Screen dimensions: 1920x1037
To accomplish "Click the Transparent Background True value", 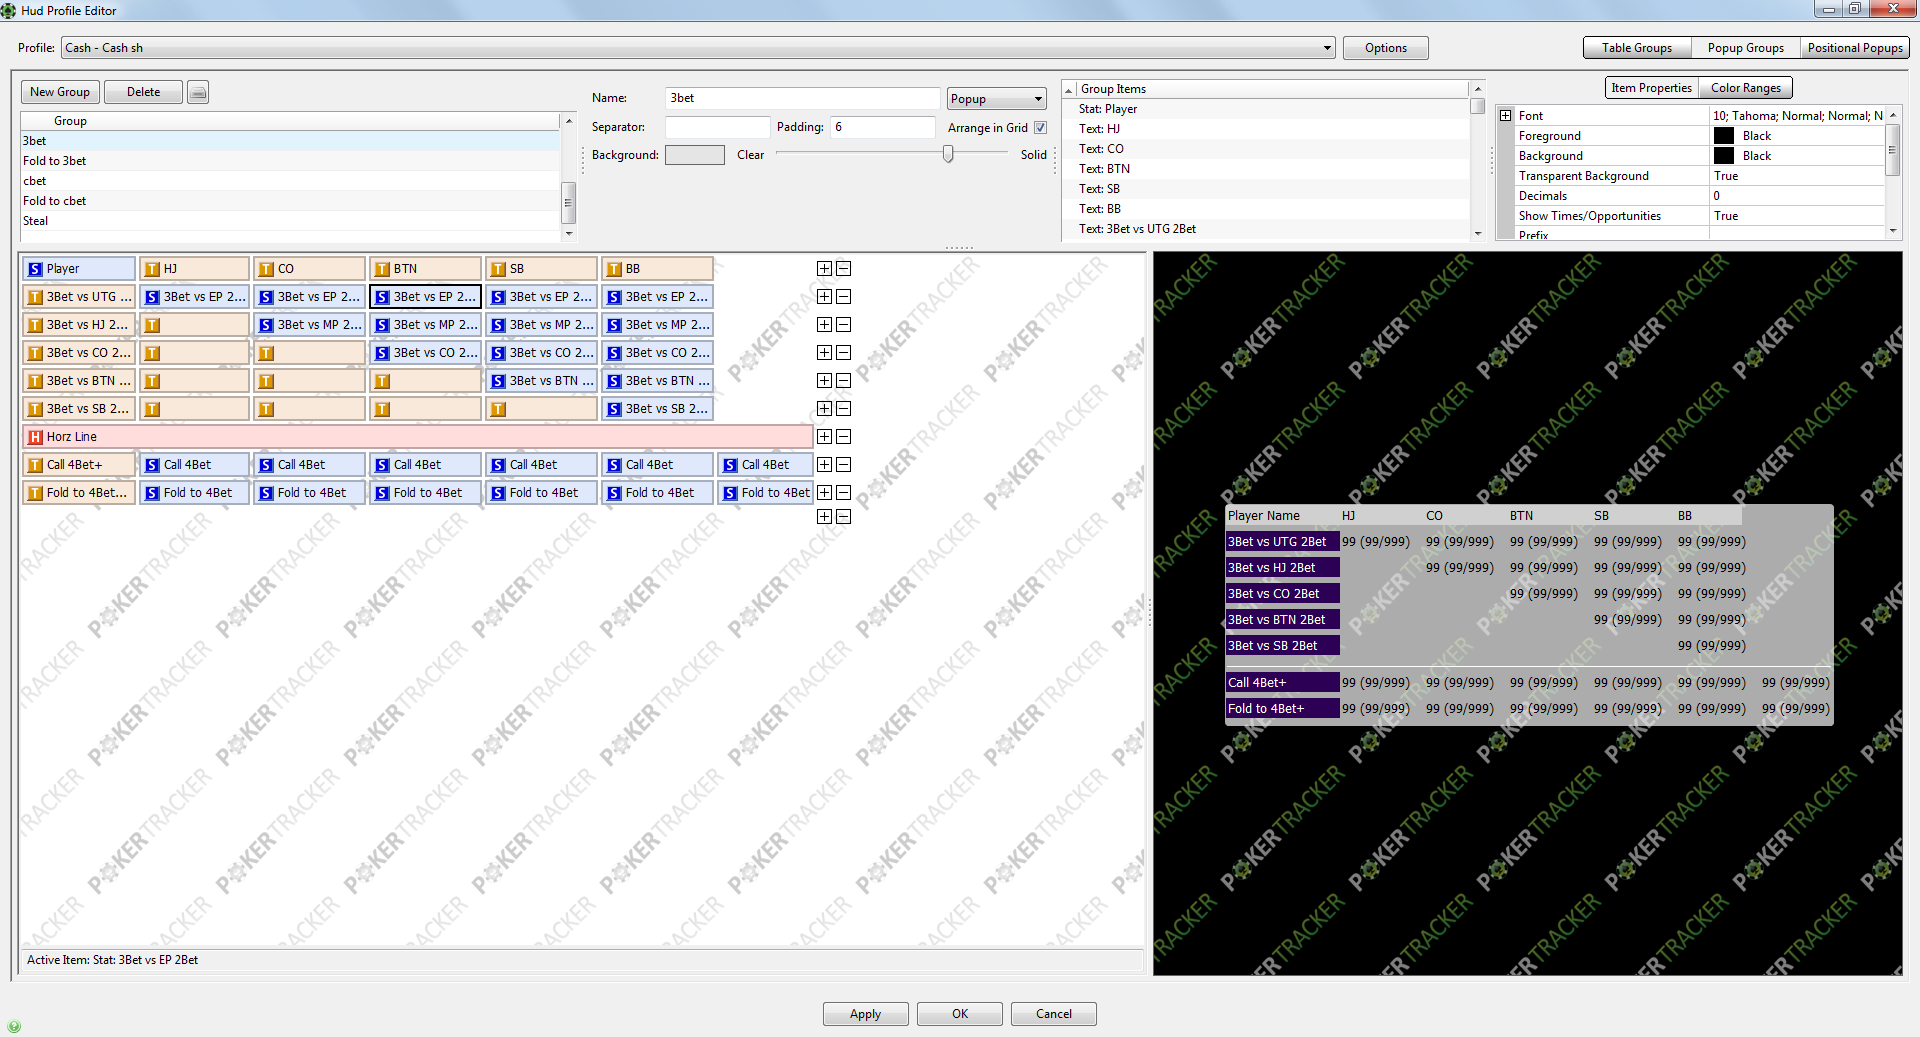I will pos(1797,176).
